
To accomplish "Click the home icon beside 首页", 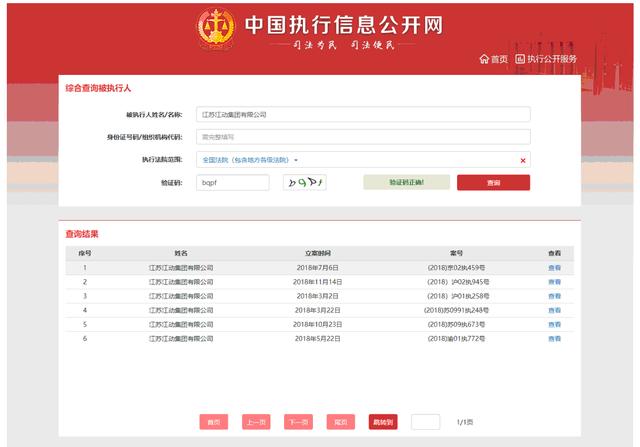I will pyautogui.click(x=484, y=59).
